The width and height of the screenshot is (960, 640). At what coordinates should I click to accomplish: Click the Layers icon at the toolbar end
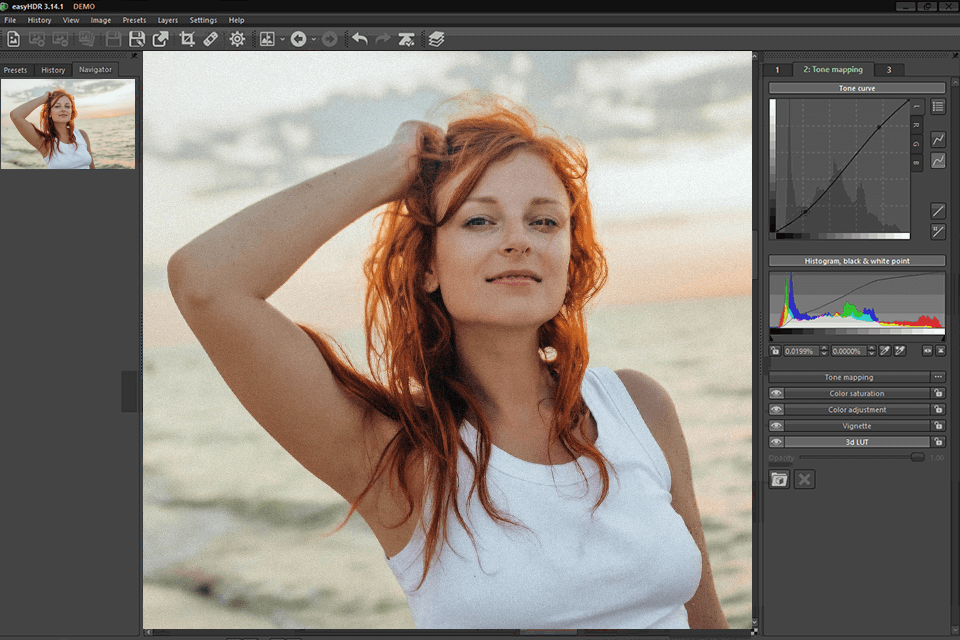(x=437, y=40)
